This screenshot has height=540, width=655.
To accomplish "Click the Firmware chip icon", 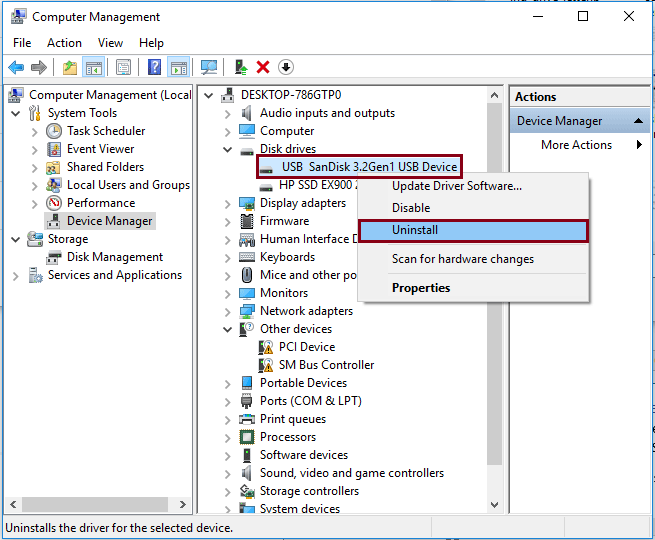I will pos(247,221).
